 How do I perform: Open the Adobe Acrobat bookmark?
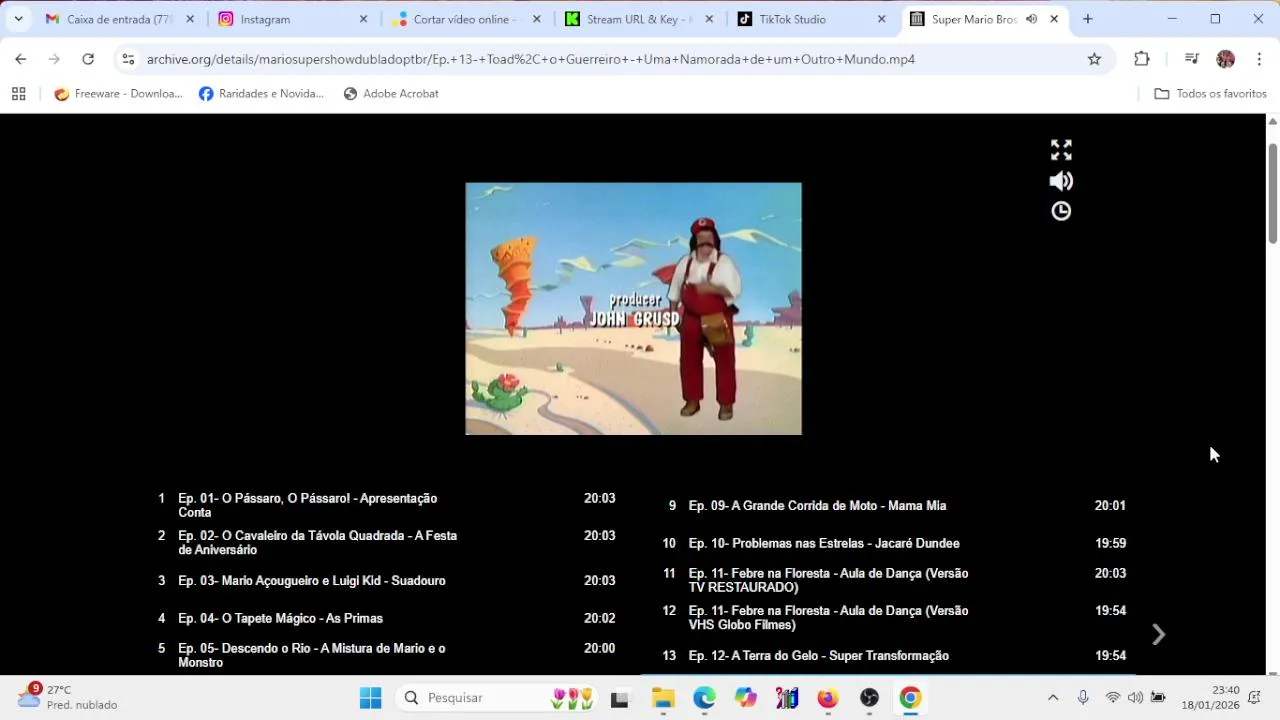tap(391, 94)
